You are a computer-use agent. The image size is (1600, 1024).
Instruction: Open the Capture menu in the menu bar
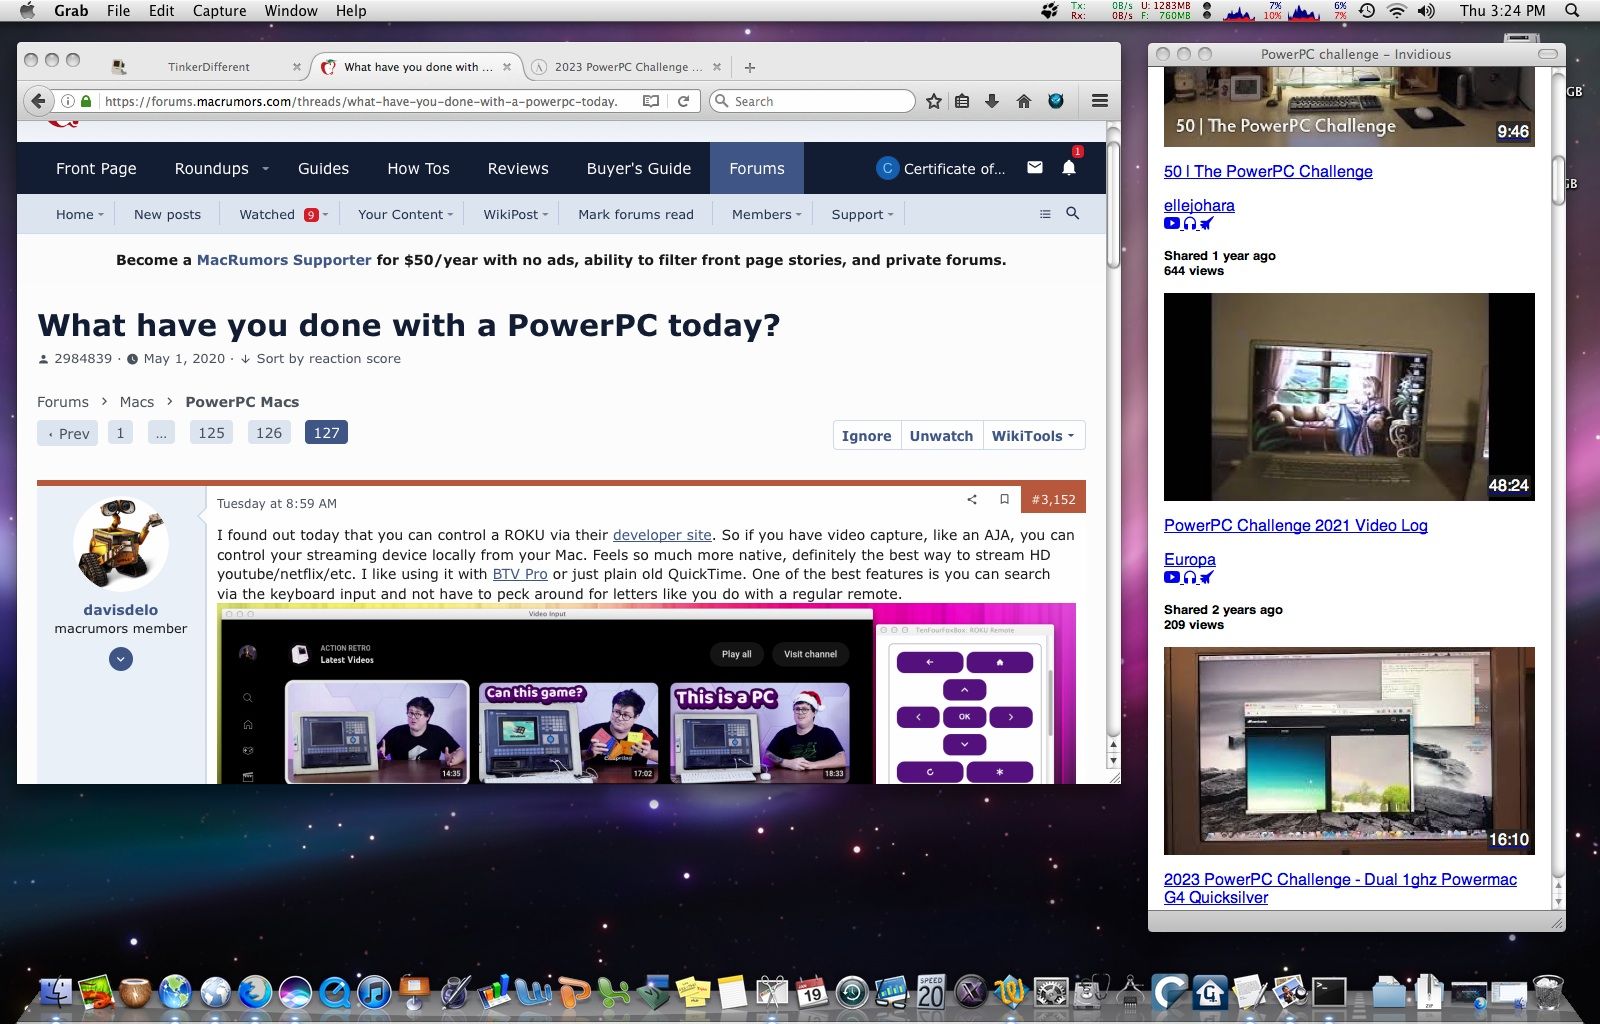point(219,11)
